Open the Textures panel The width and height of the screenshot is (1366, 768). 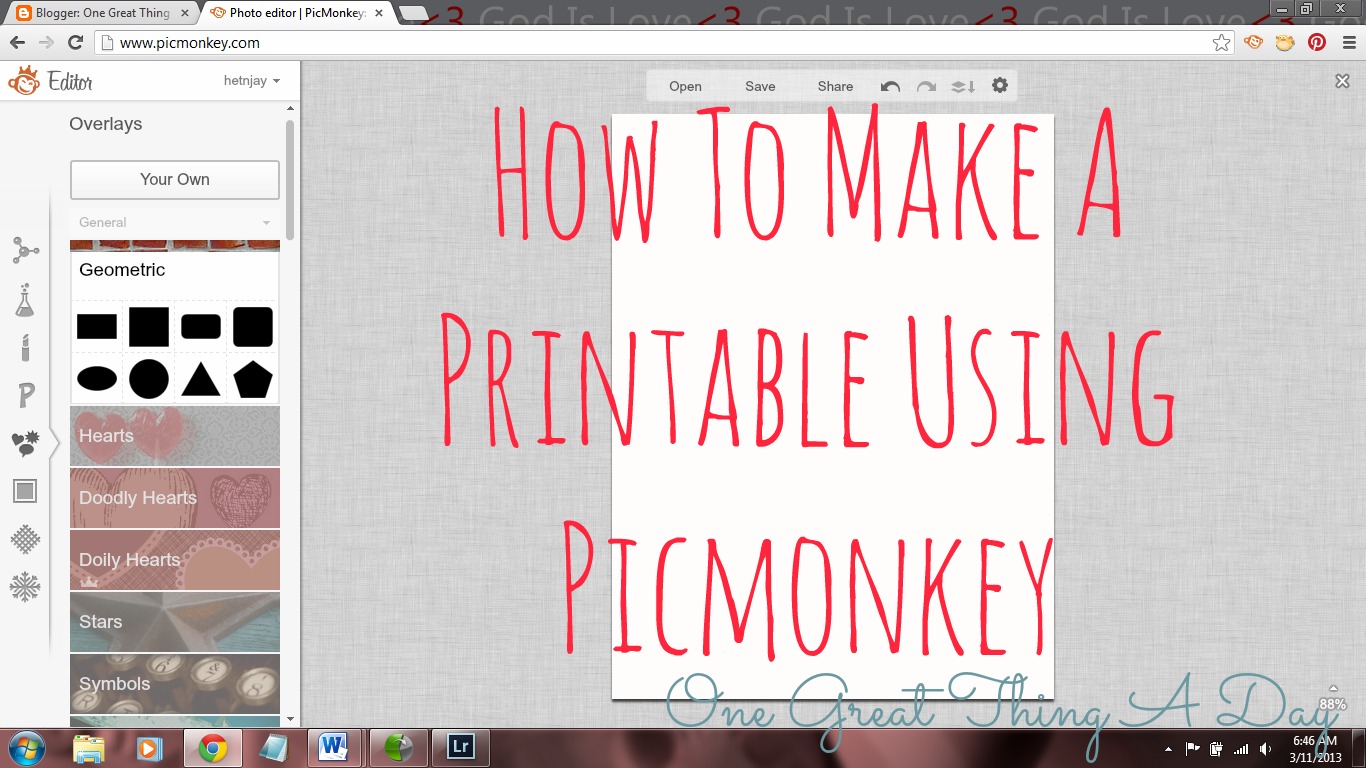coord(25,539)
